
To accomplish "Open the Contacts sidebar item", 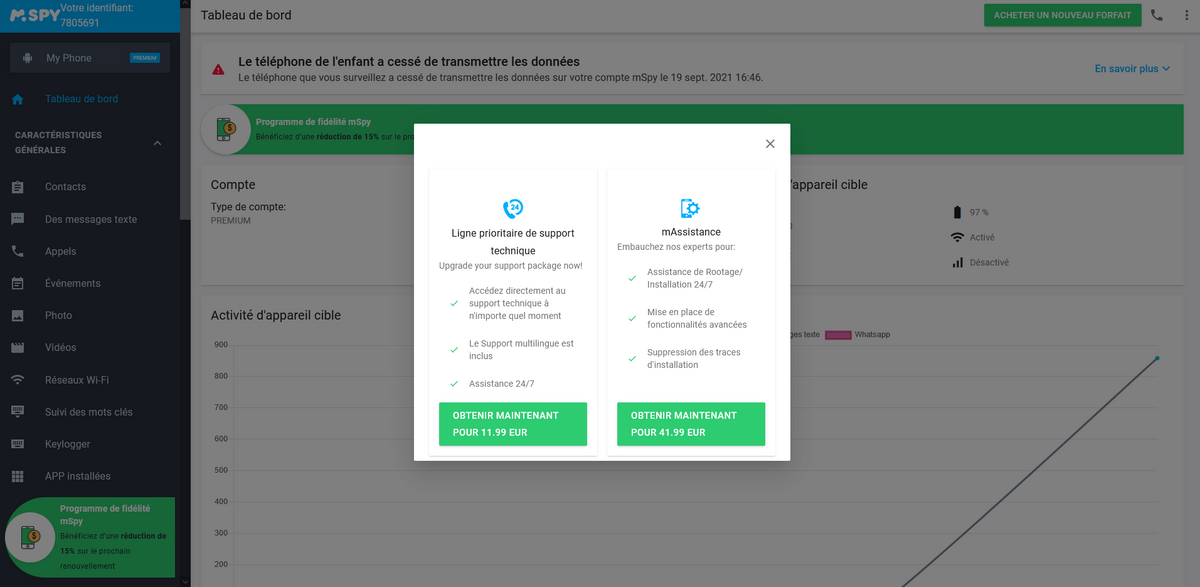I will tap(65, 187).
